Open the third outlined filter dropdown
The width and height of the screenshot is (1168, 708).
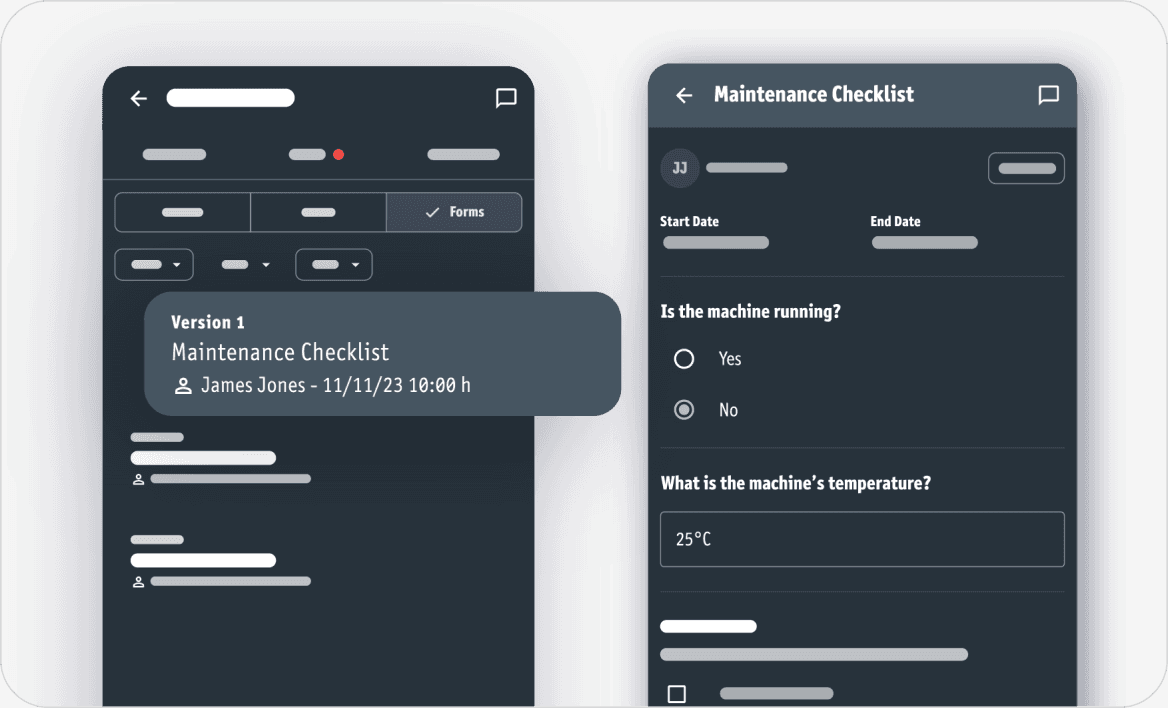coord(334,265)
